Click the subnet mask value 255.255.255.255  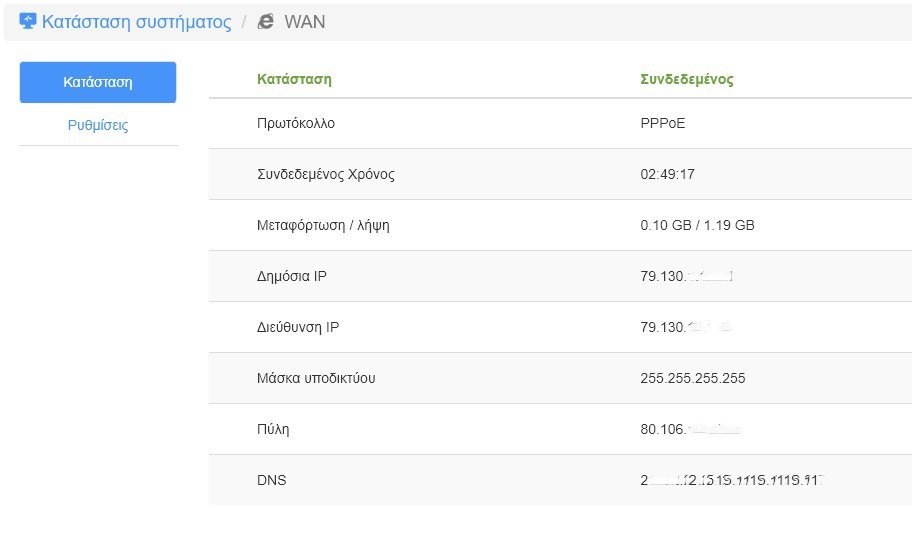click(x=692, y=378)
